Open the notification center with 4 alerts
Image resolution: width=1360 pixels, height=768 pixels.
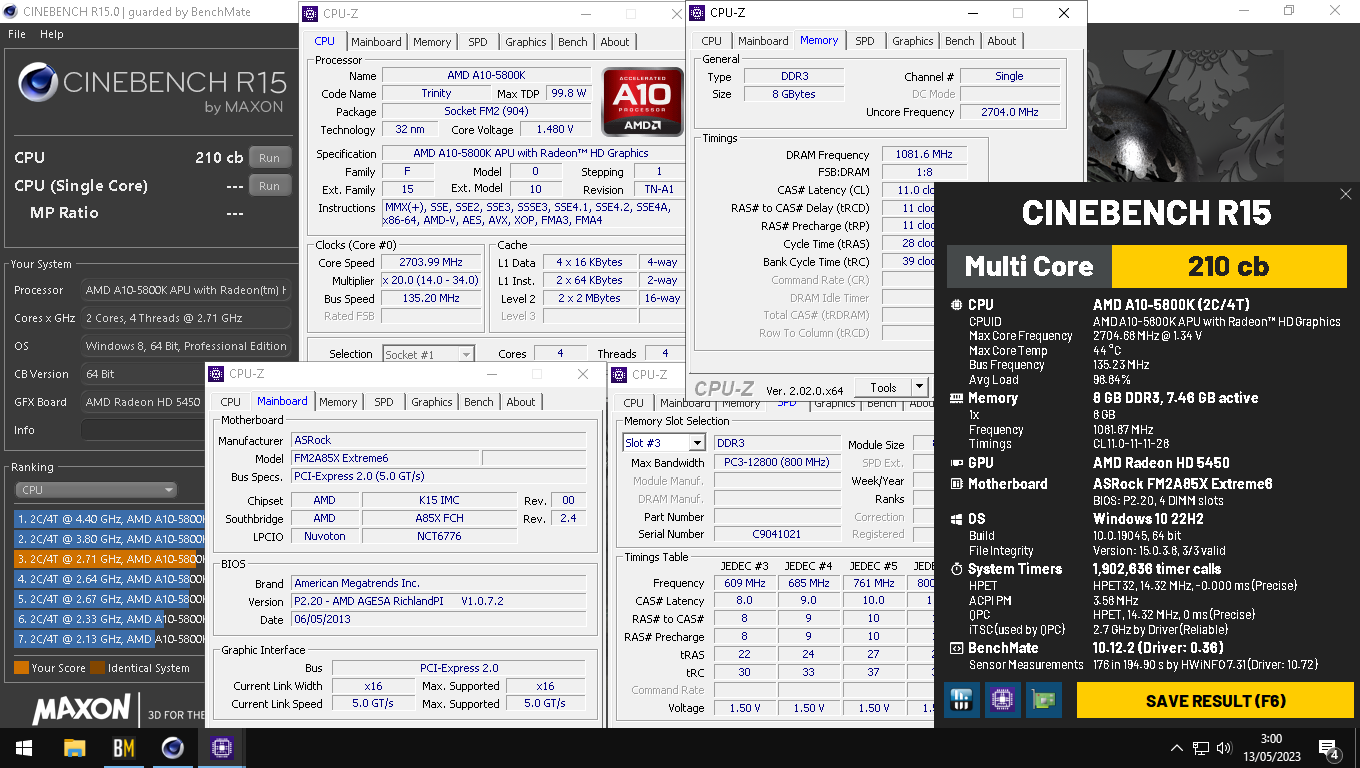click(x=1330, y=749)
